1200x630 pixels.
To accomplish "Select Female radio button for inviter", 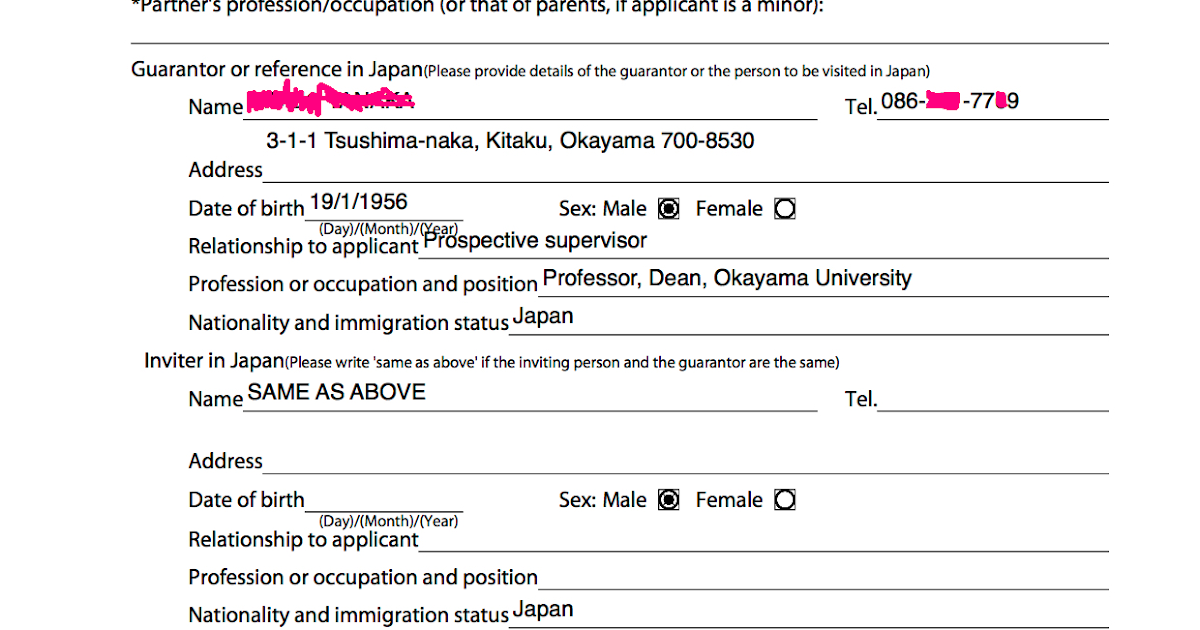I will pos(786,500).
